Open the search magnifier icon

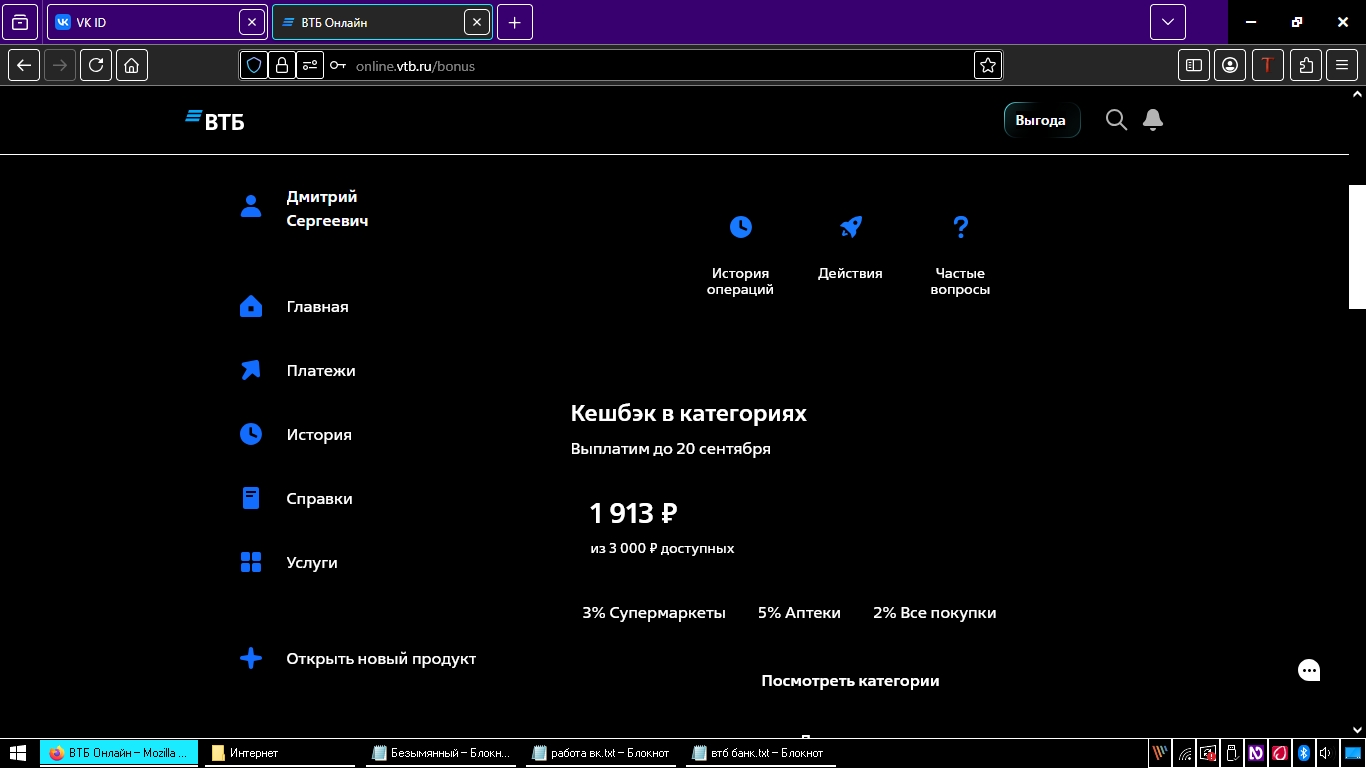[x=1116, y=120]
